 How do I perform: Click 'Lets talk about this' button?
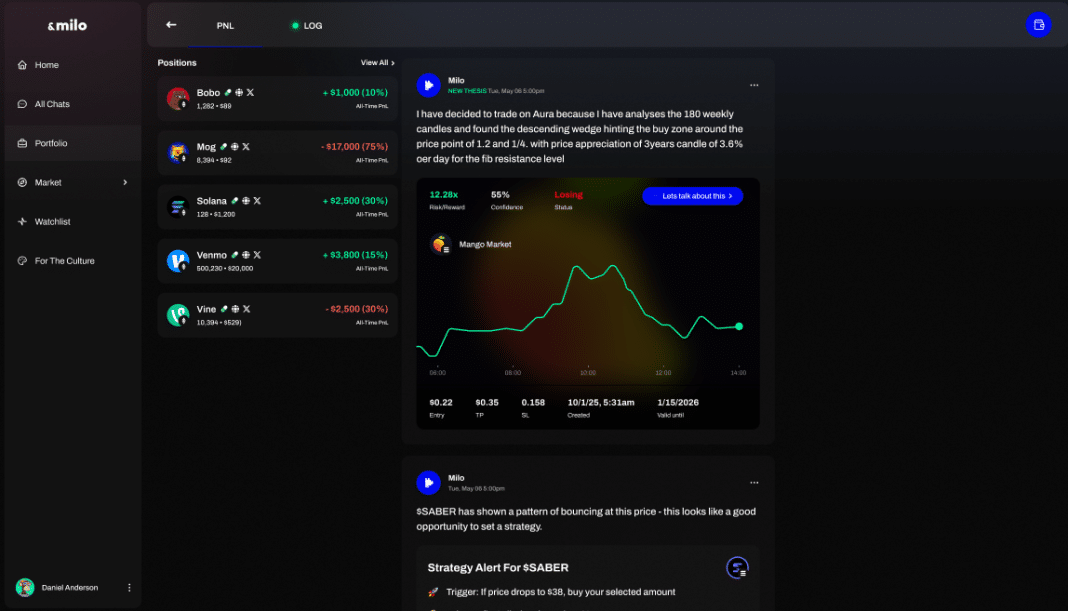click(x=692, y=196)
